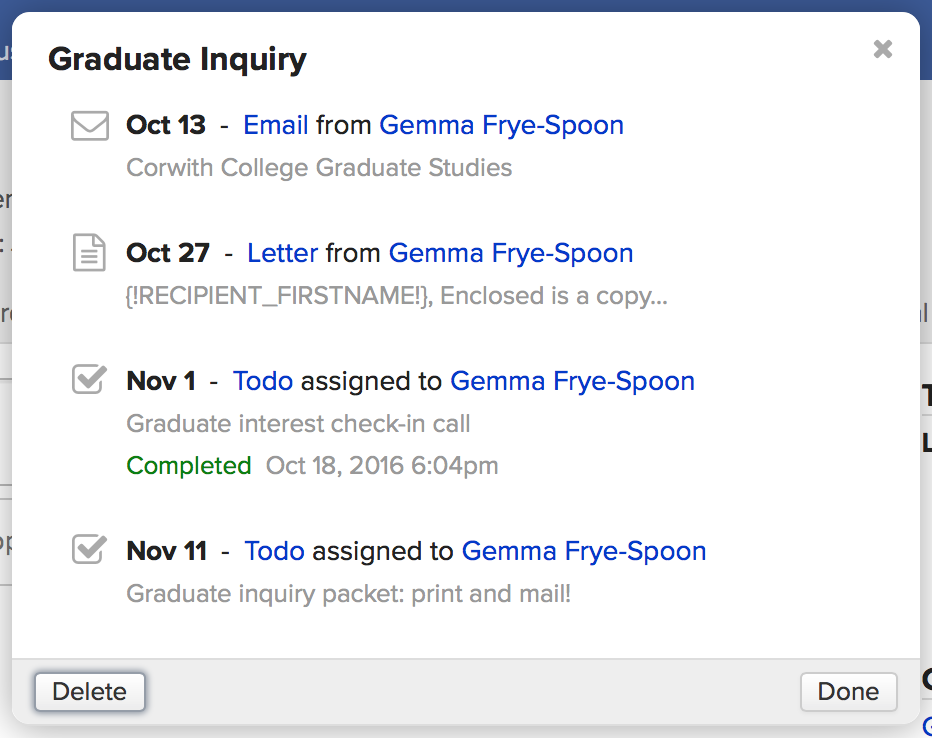This screenshot has height=738, width=932.
Task: Click the envelope icon beside Oct 13
Action: point(90,126)
